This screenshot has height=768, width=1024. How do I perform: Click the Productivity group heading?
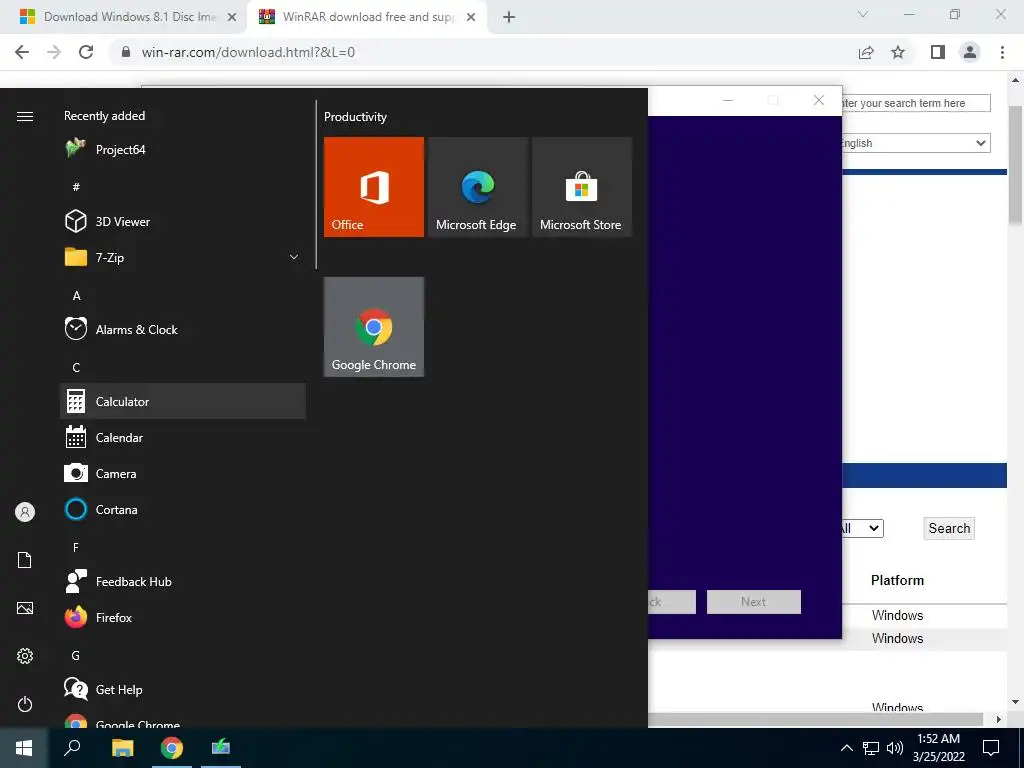coord(355,117)
